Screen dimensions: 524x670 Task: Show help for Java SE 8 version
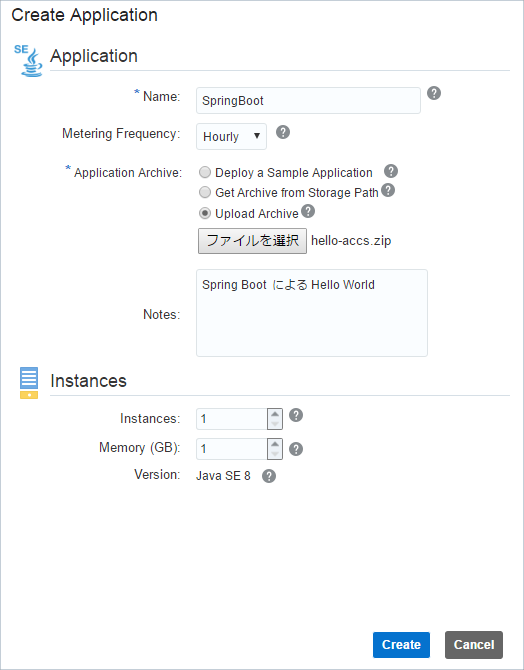(x=269, y=476)
